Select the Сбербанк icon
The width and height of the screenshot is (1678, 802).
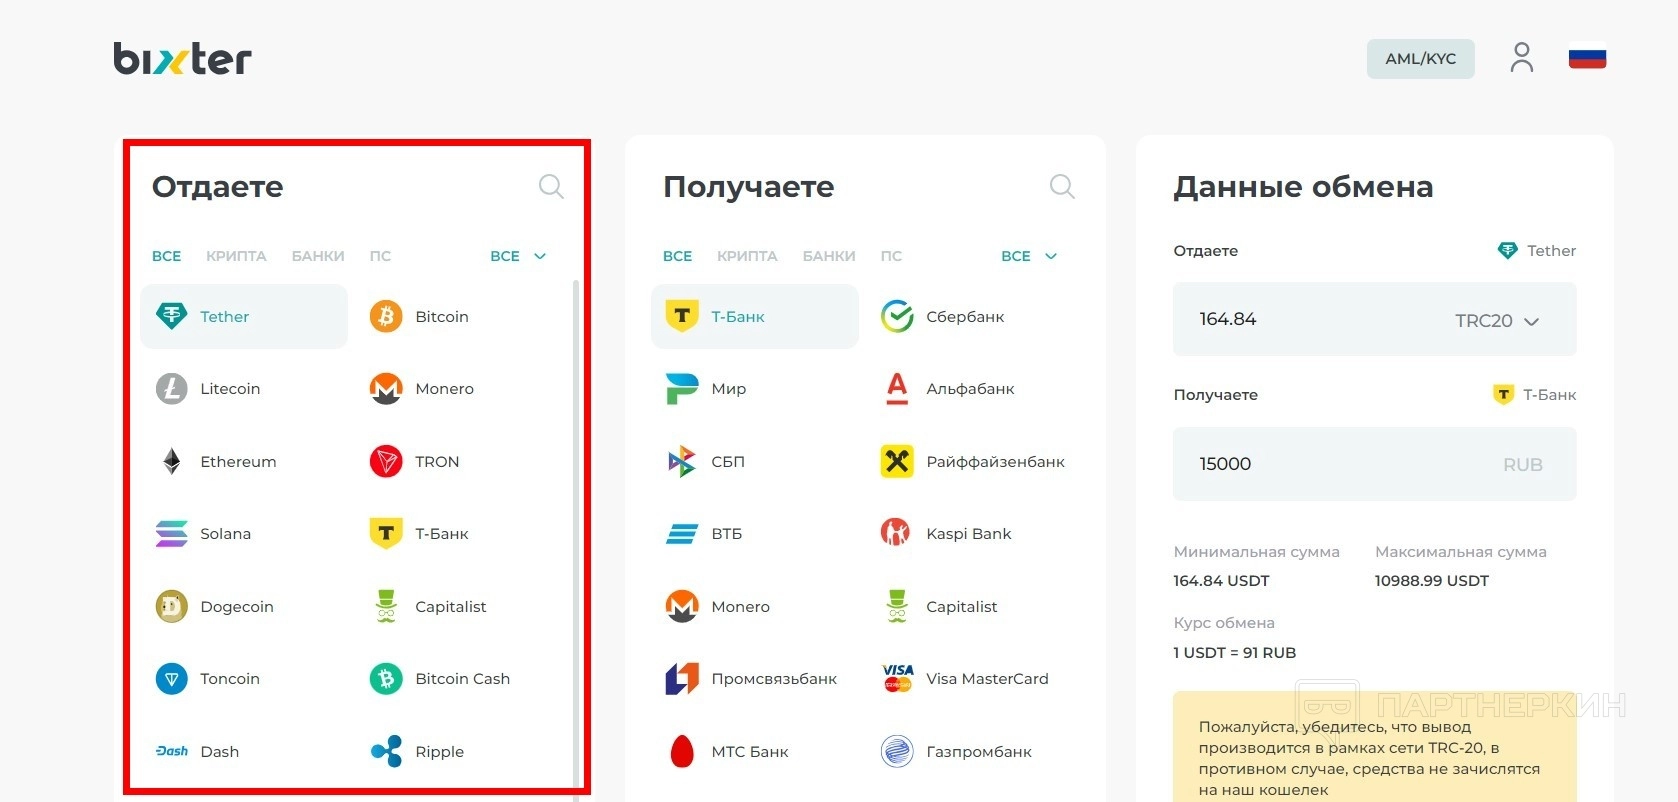pyautogui.click(x=897, y=316)
